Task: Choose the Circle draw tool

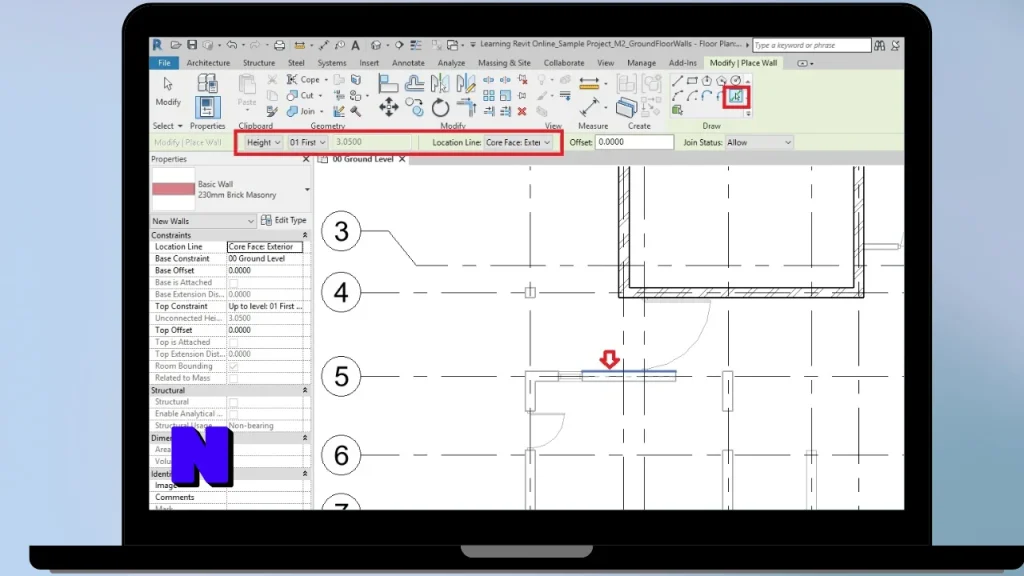Action: click(x=735, y=81)
